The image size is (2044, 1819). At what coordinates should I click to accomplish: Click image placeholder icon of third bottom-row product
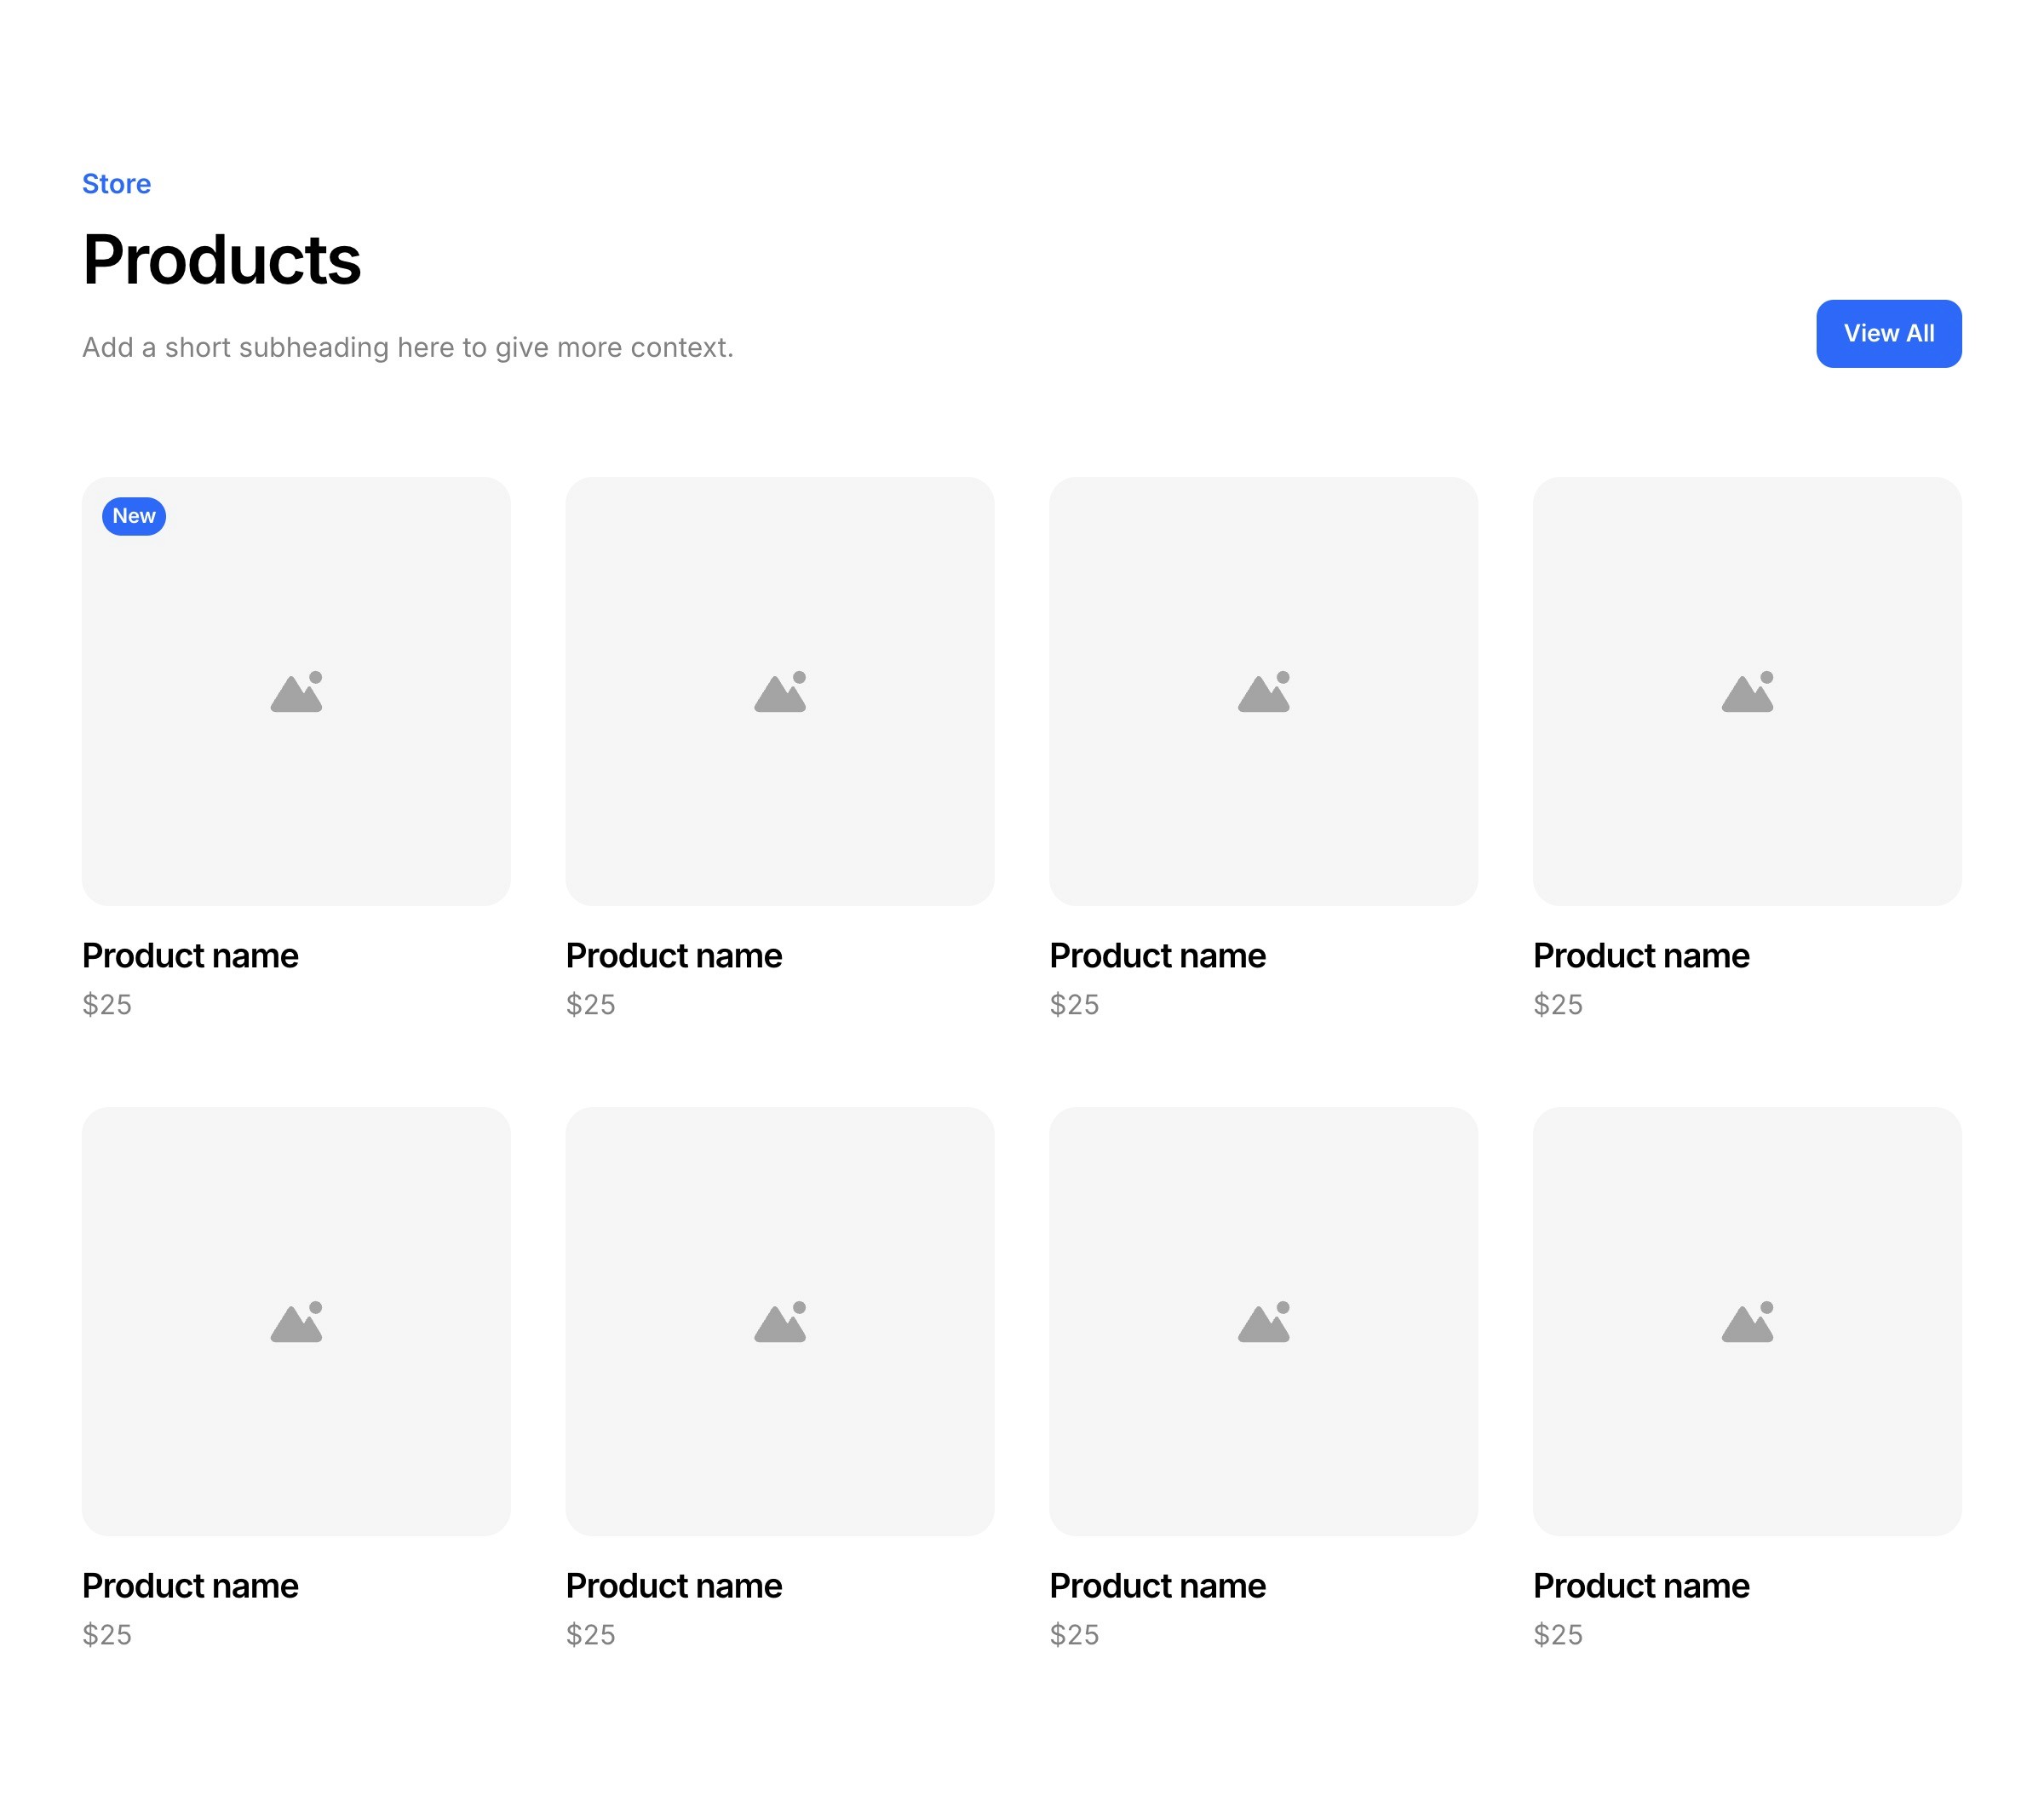tap(1263, 1322)
